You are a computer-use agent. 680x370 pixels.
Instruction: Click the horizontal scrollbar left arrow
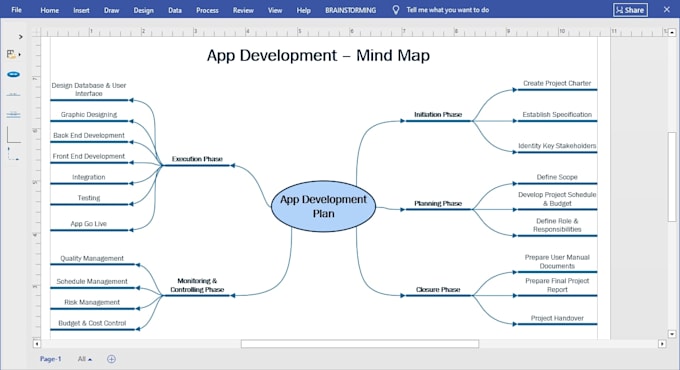pos(37,344)
